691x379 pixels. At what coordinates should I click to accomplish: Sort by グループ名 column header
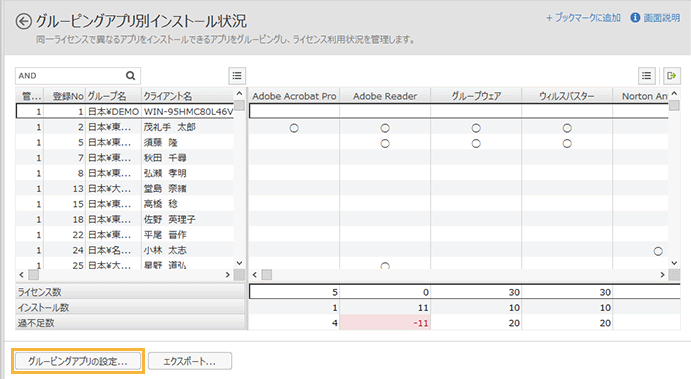coord(113,96)
